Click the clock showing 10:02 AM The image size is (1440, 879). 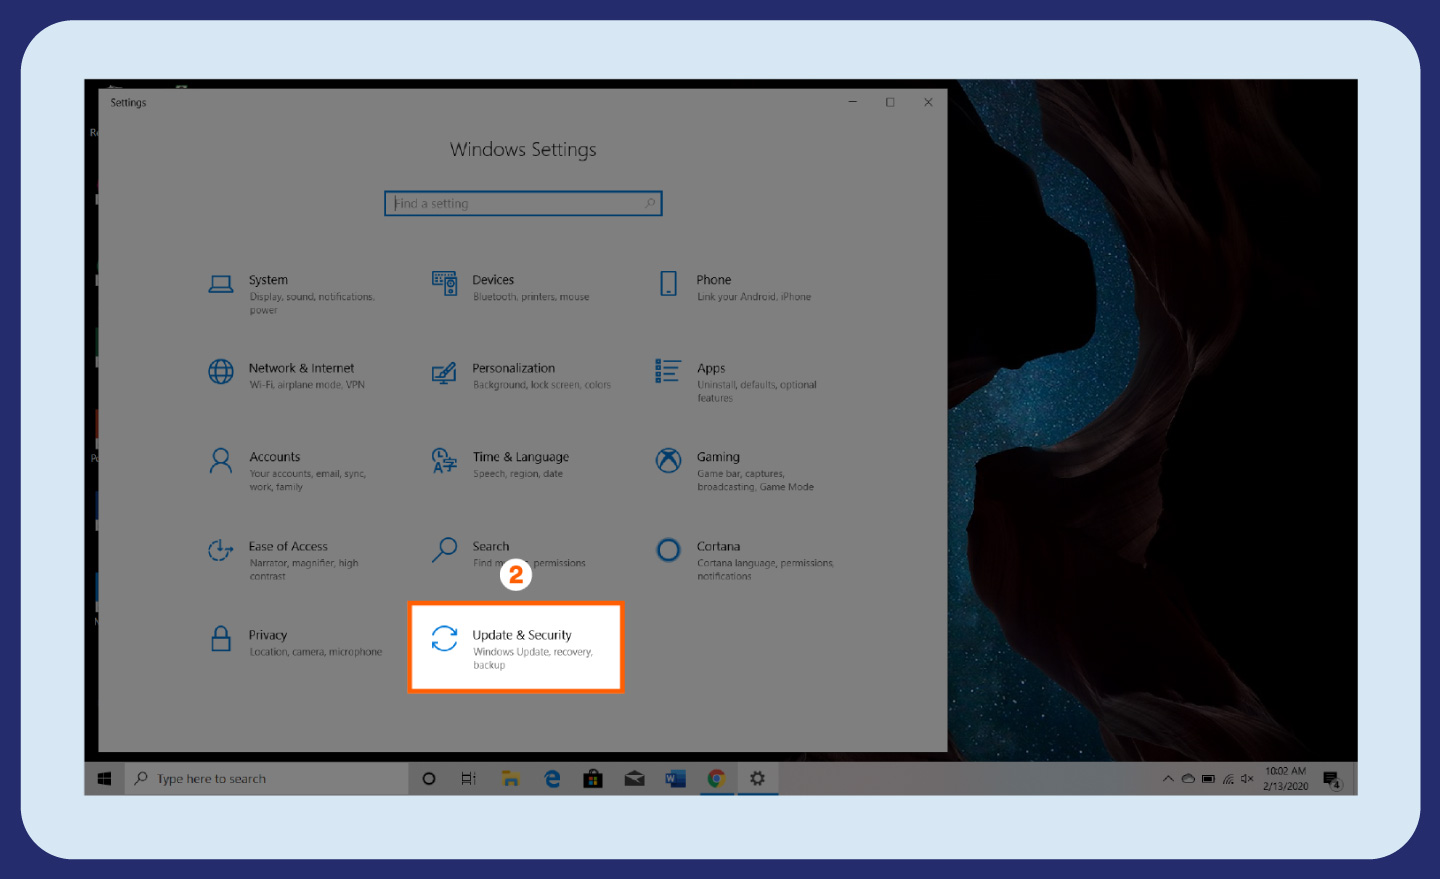pyautogui.click(x=1285, y=771)
